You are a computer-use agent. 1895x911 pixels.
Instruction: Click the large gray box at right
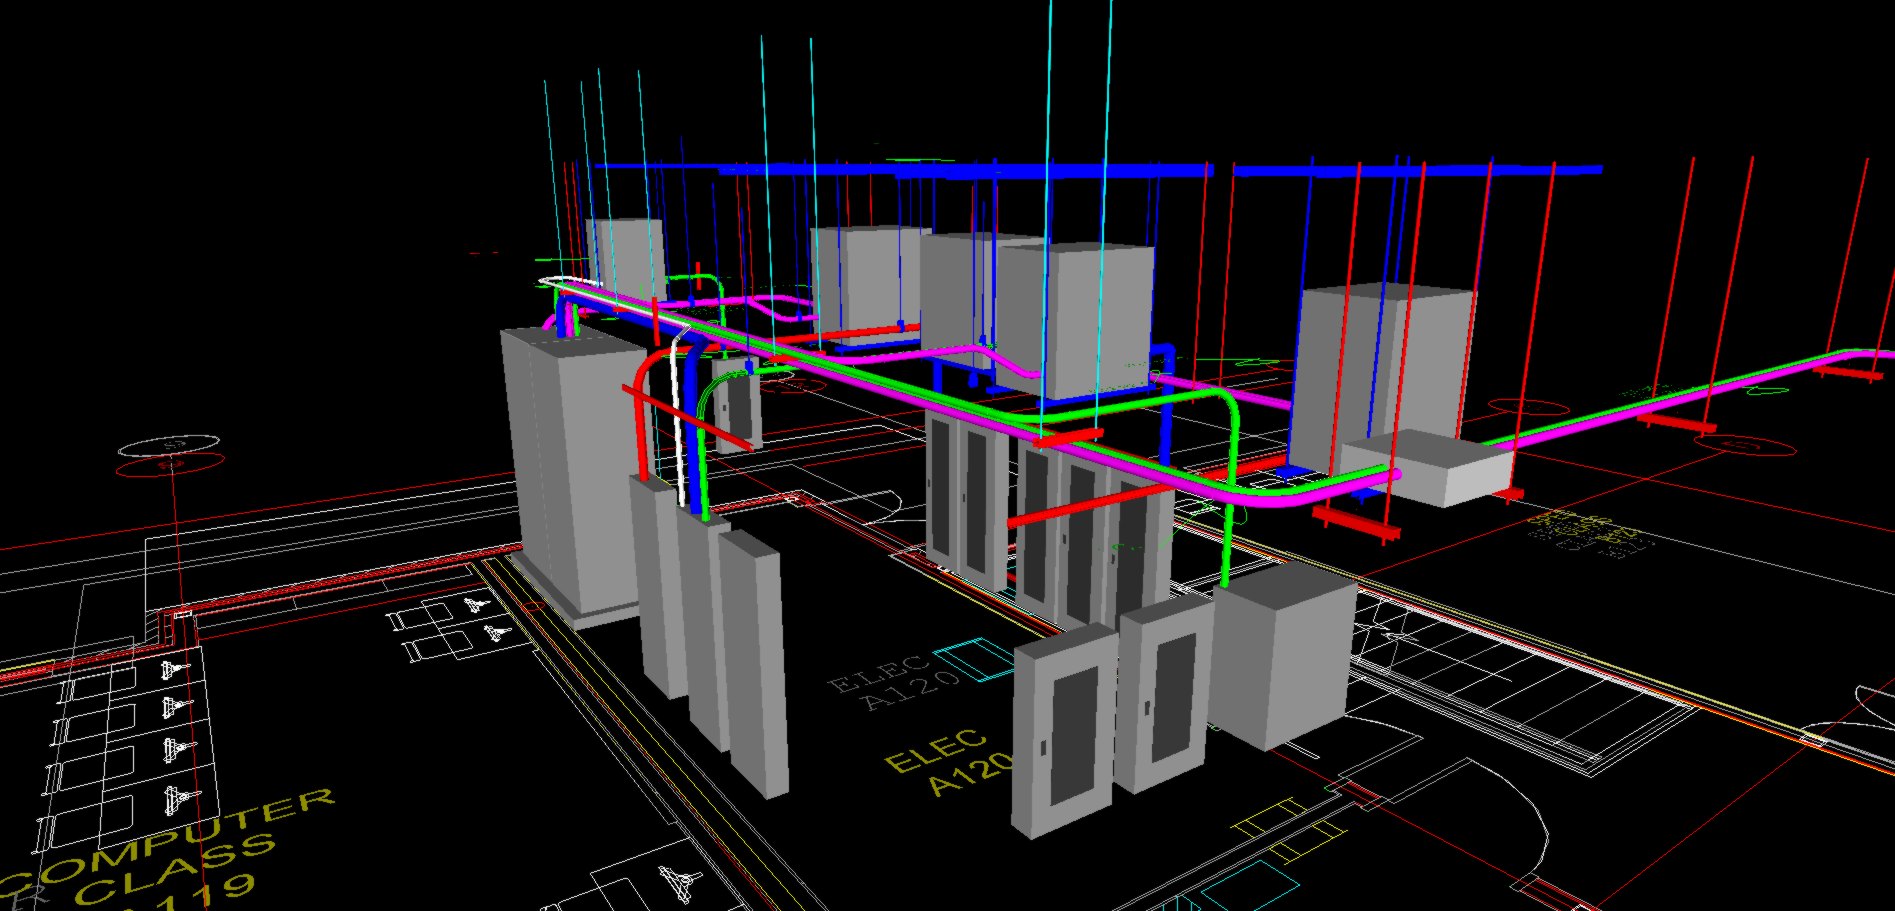tap(1385, 365)
